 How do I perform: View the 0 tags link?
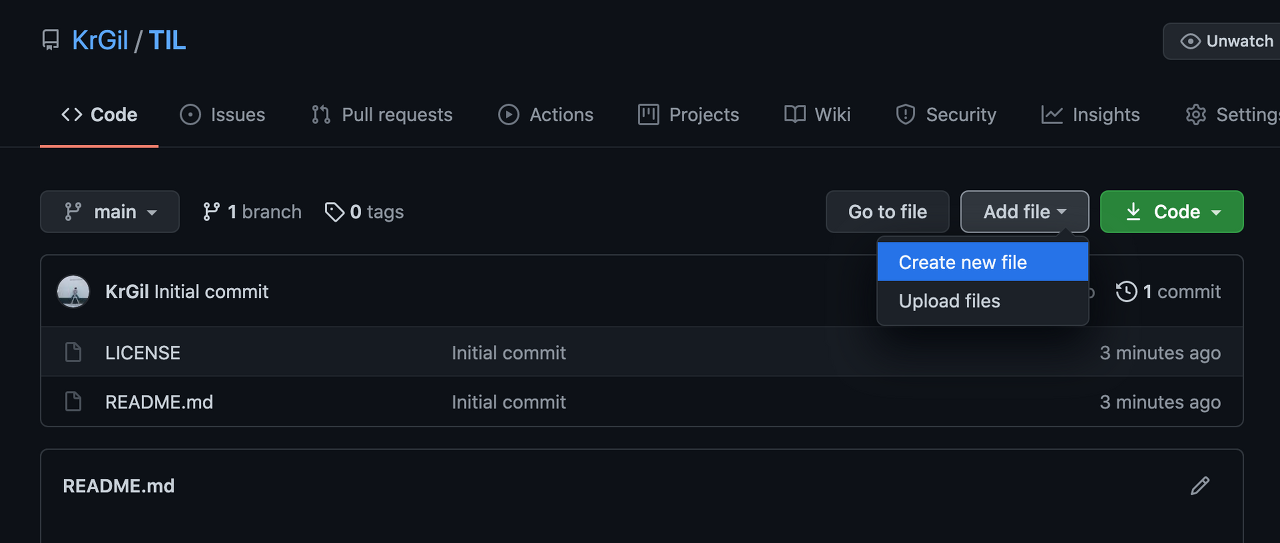365,212
